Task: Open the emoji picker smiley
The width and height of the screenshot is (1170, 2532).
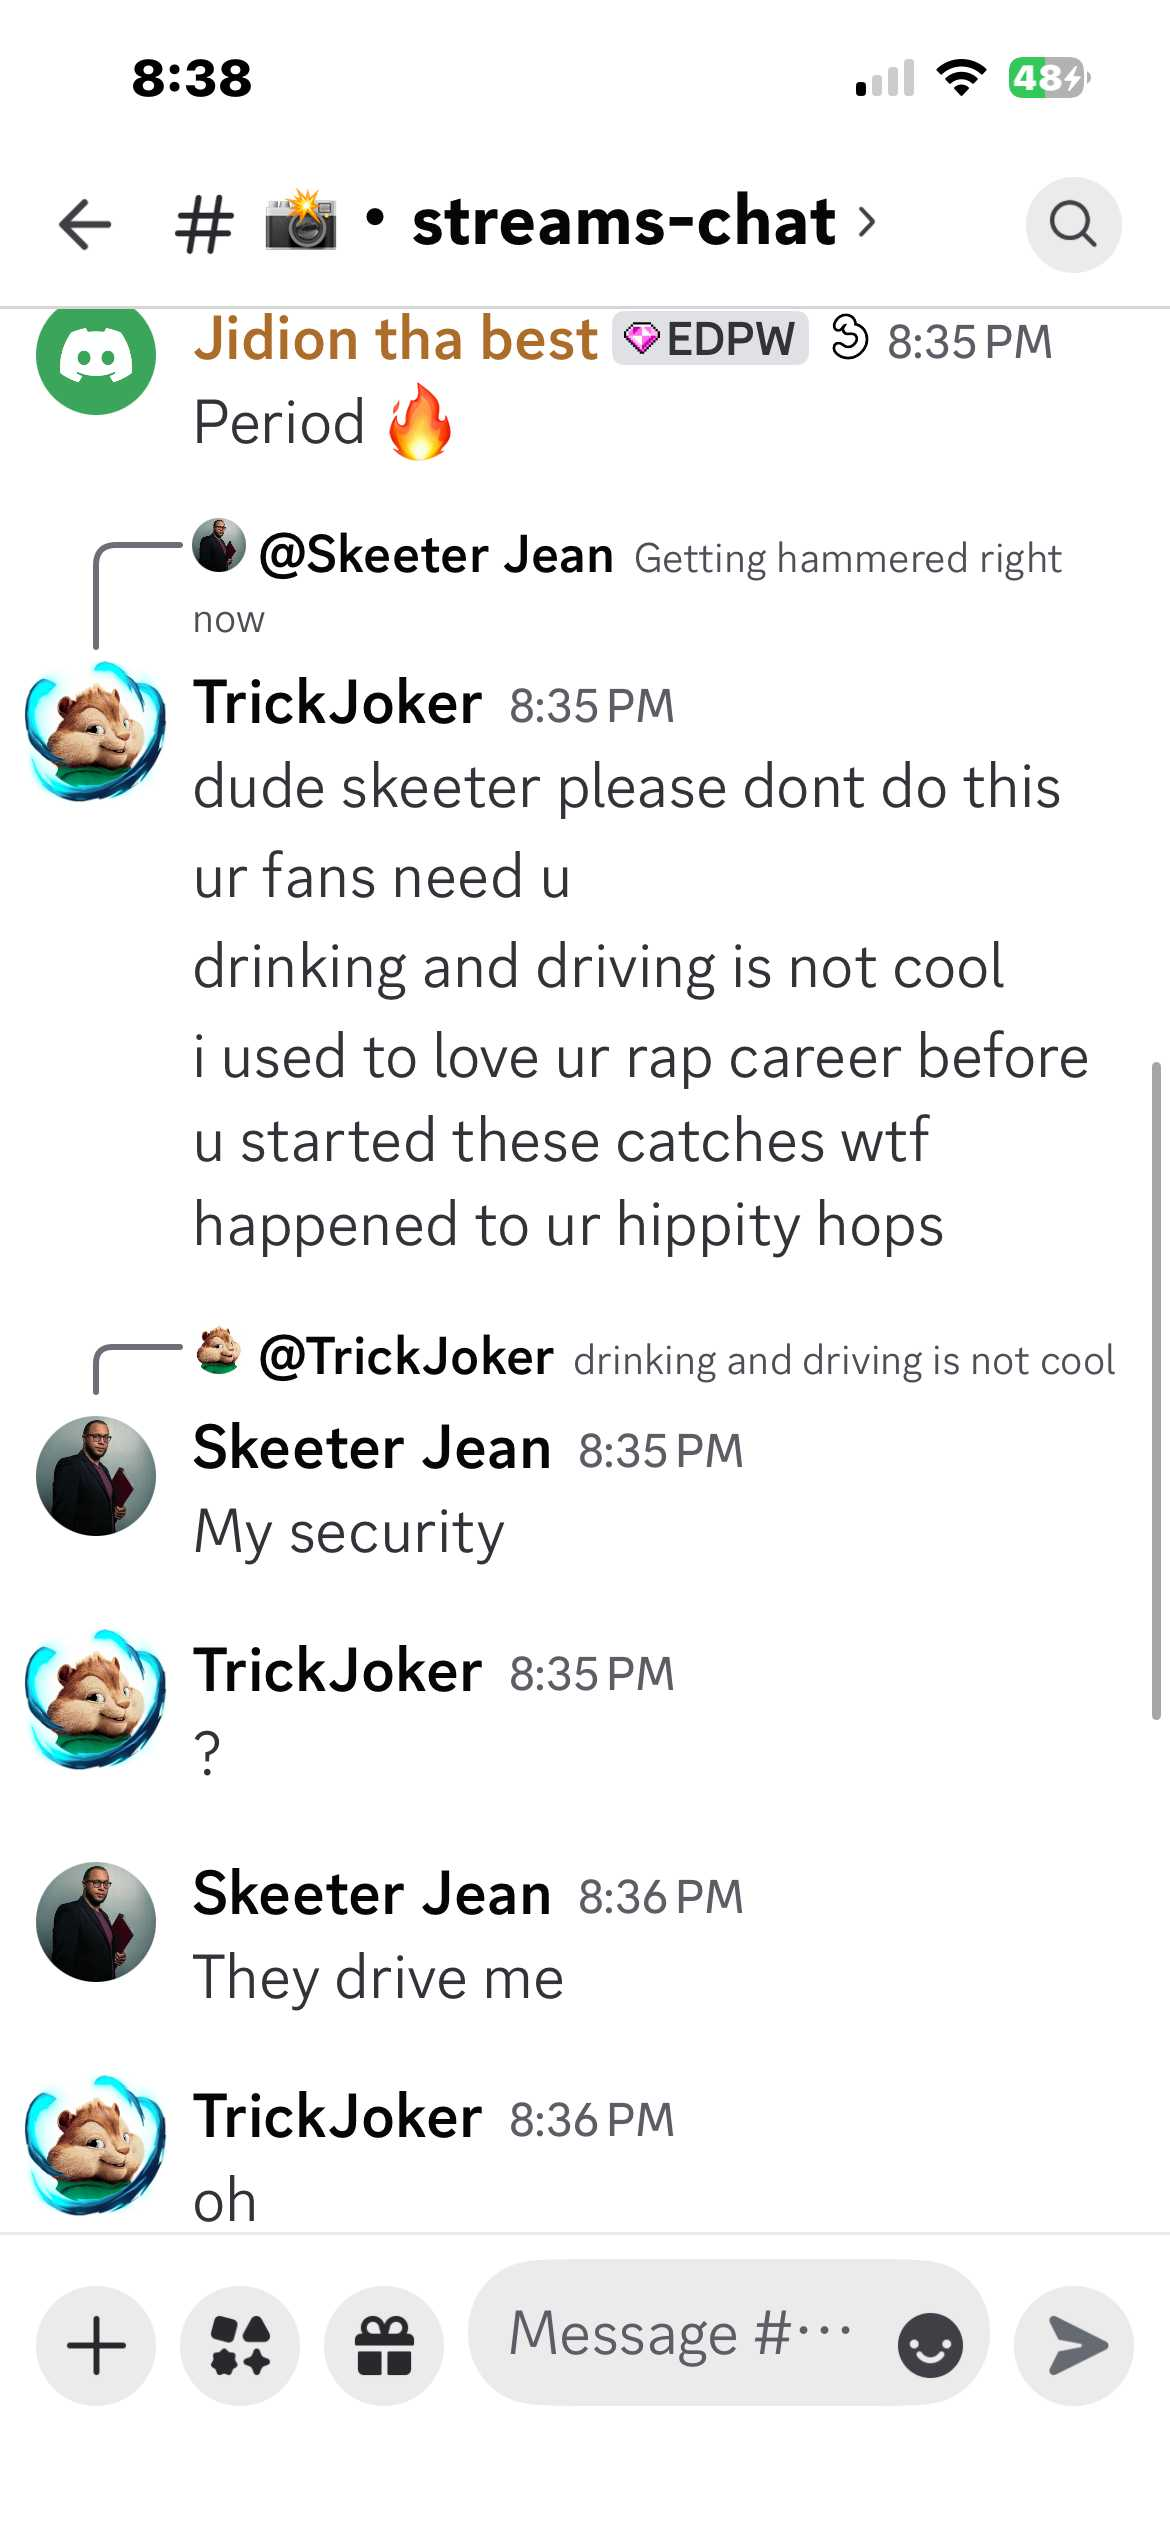Action: [x=930, y=2345]
